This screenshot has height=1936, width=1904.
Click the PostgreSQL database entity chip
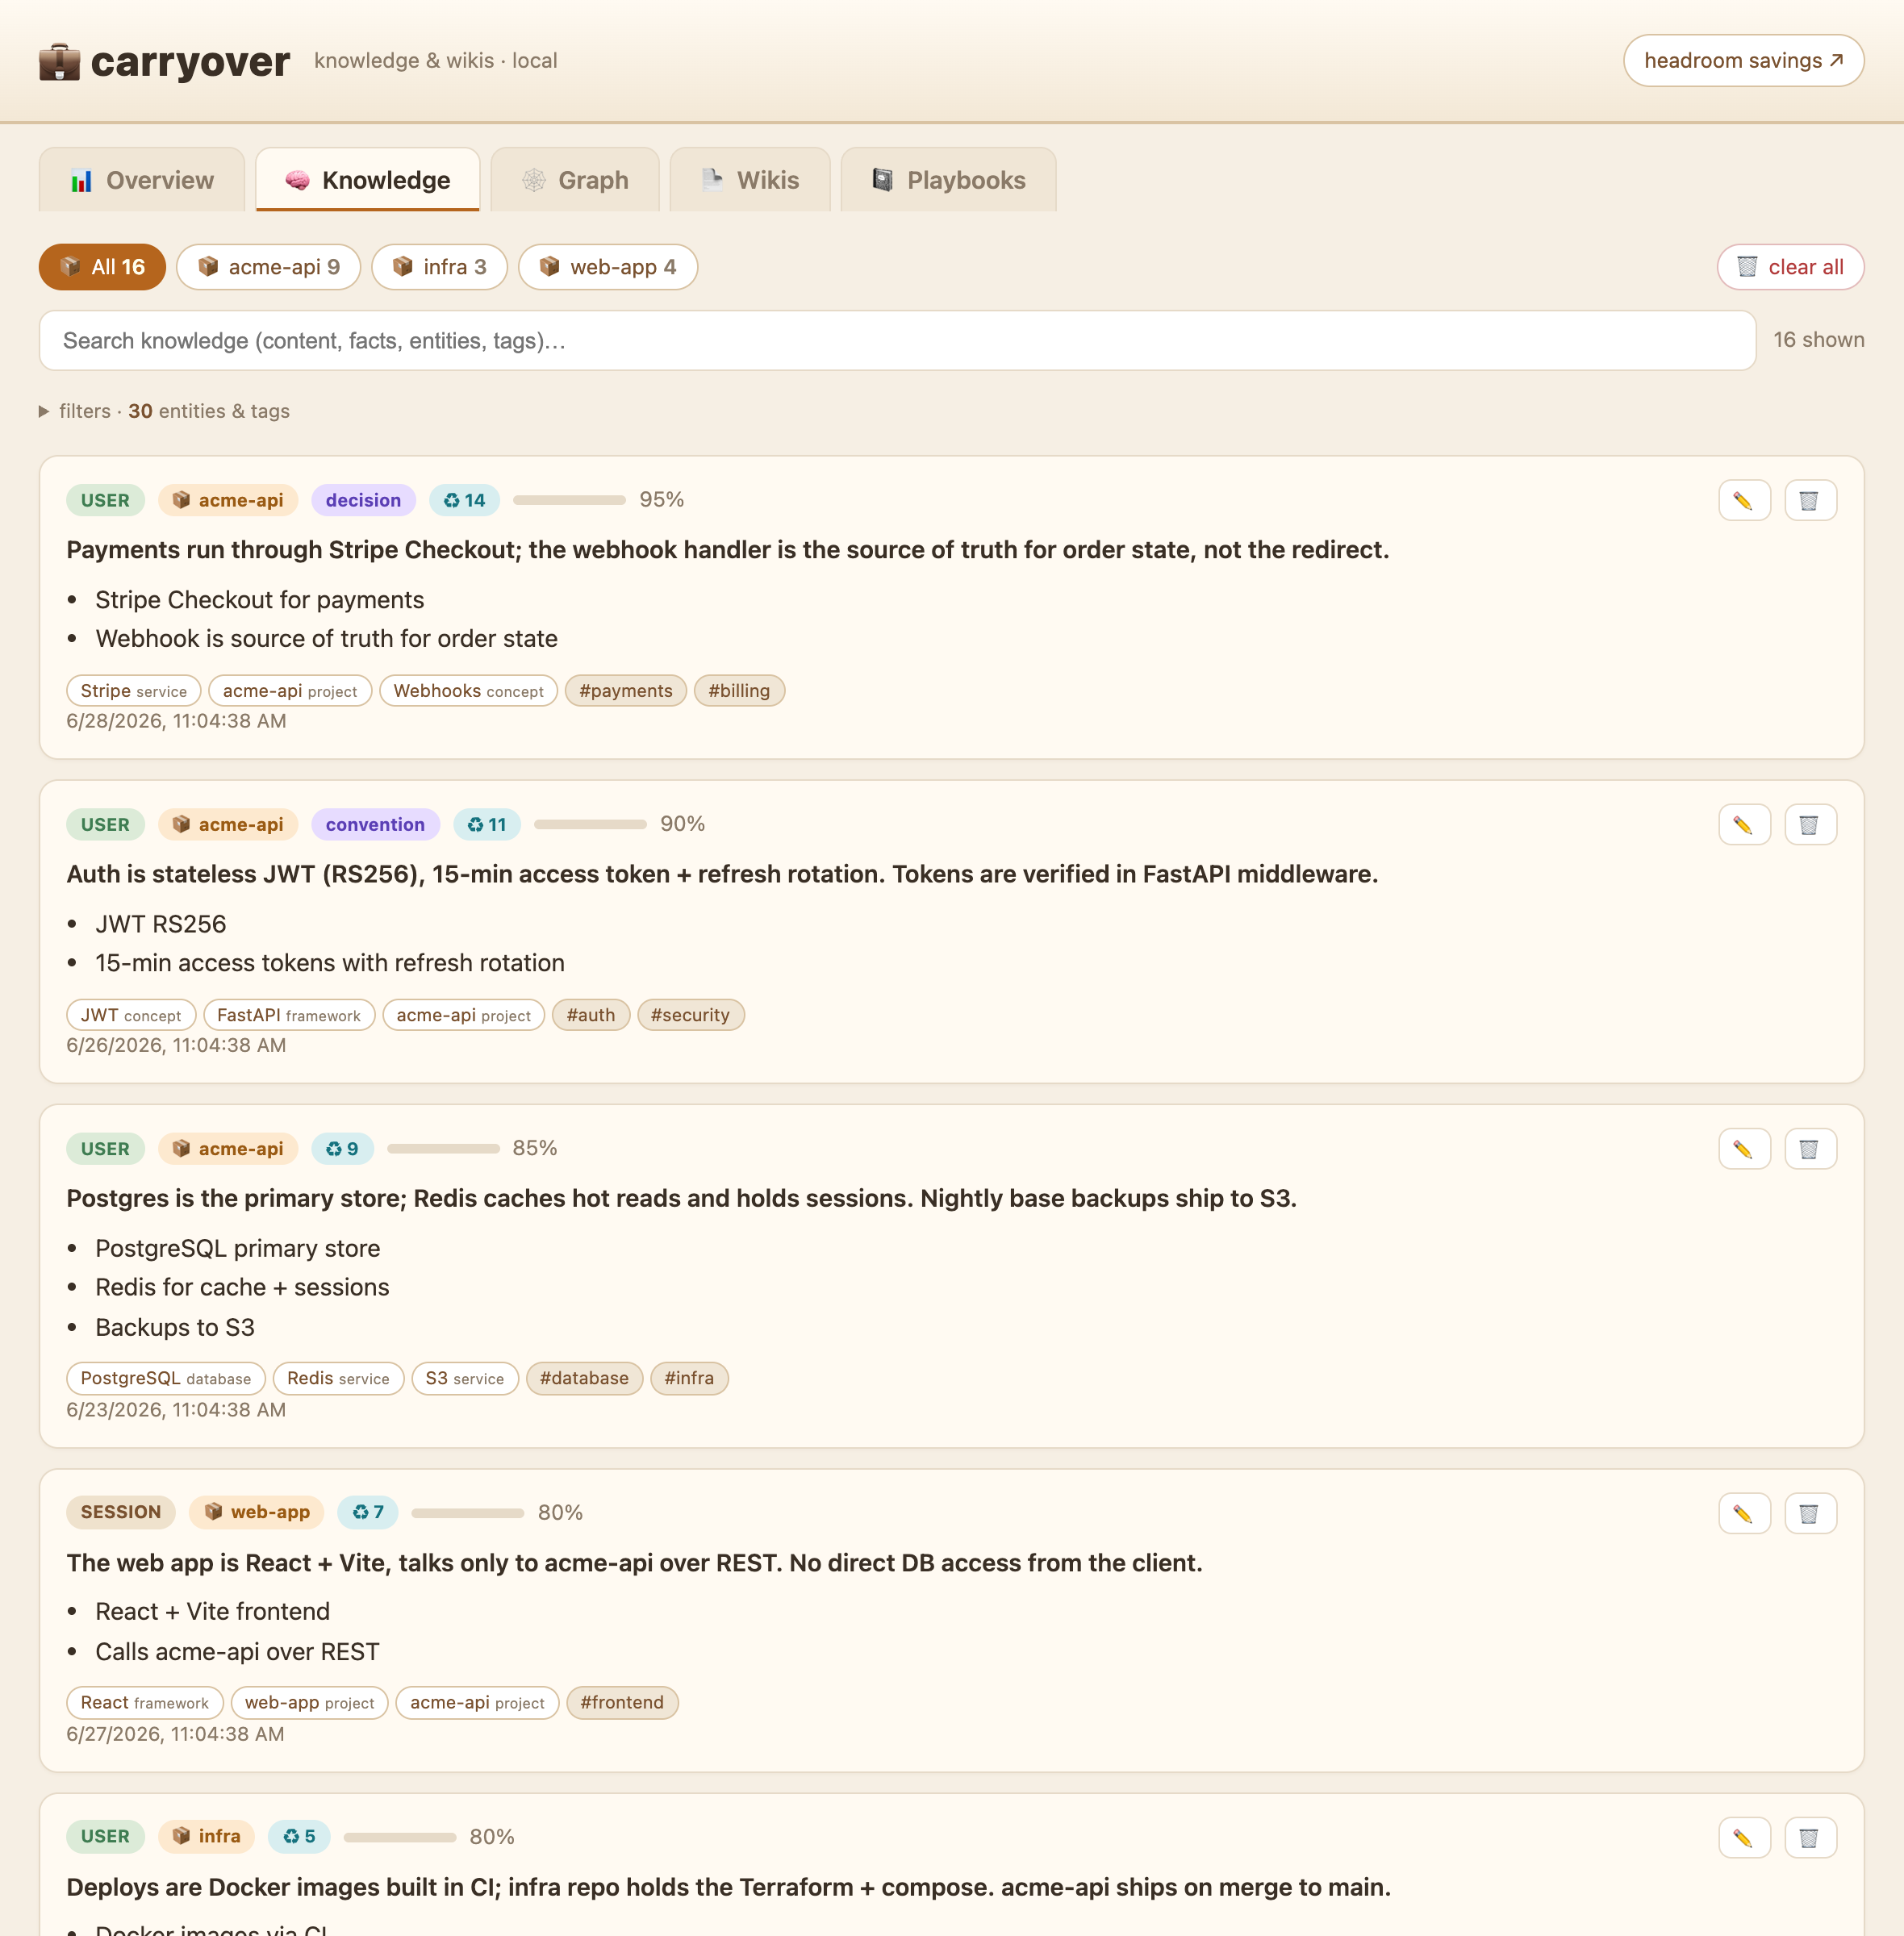click(166, 1378)
